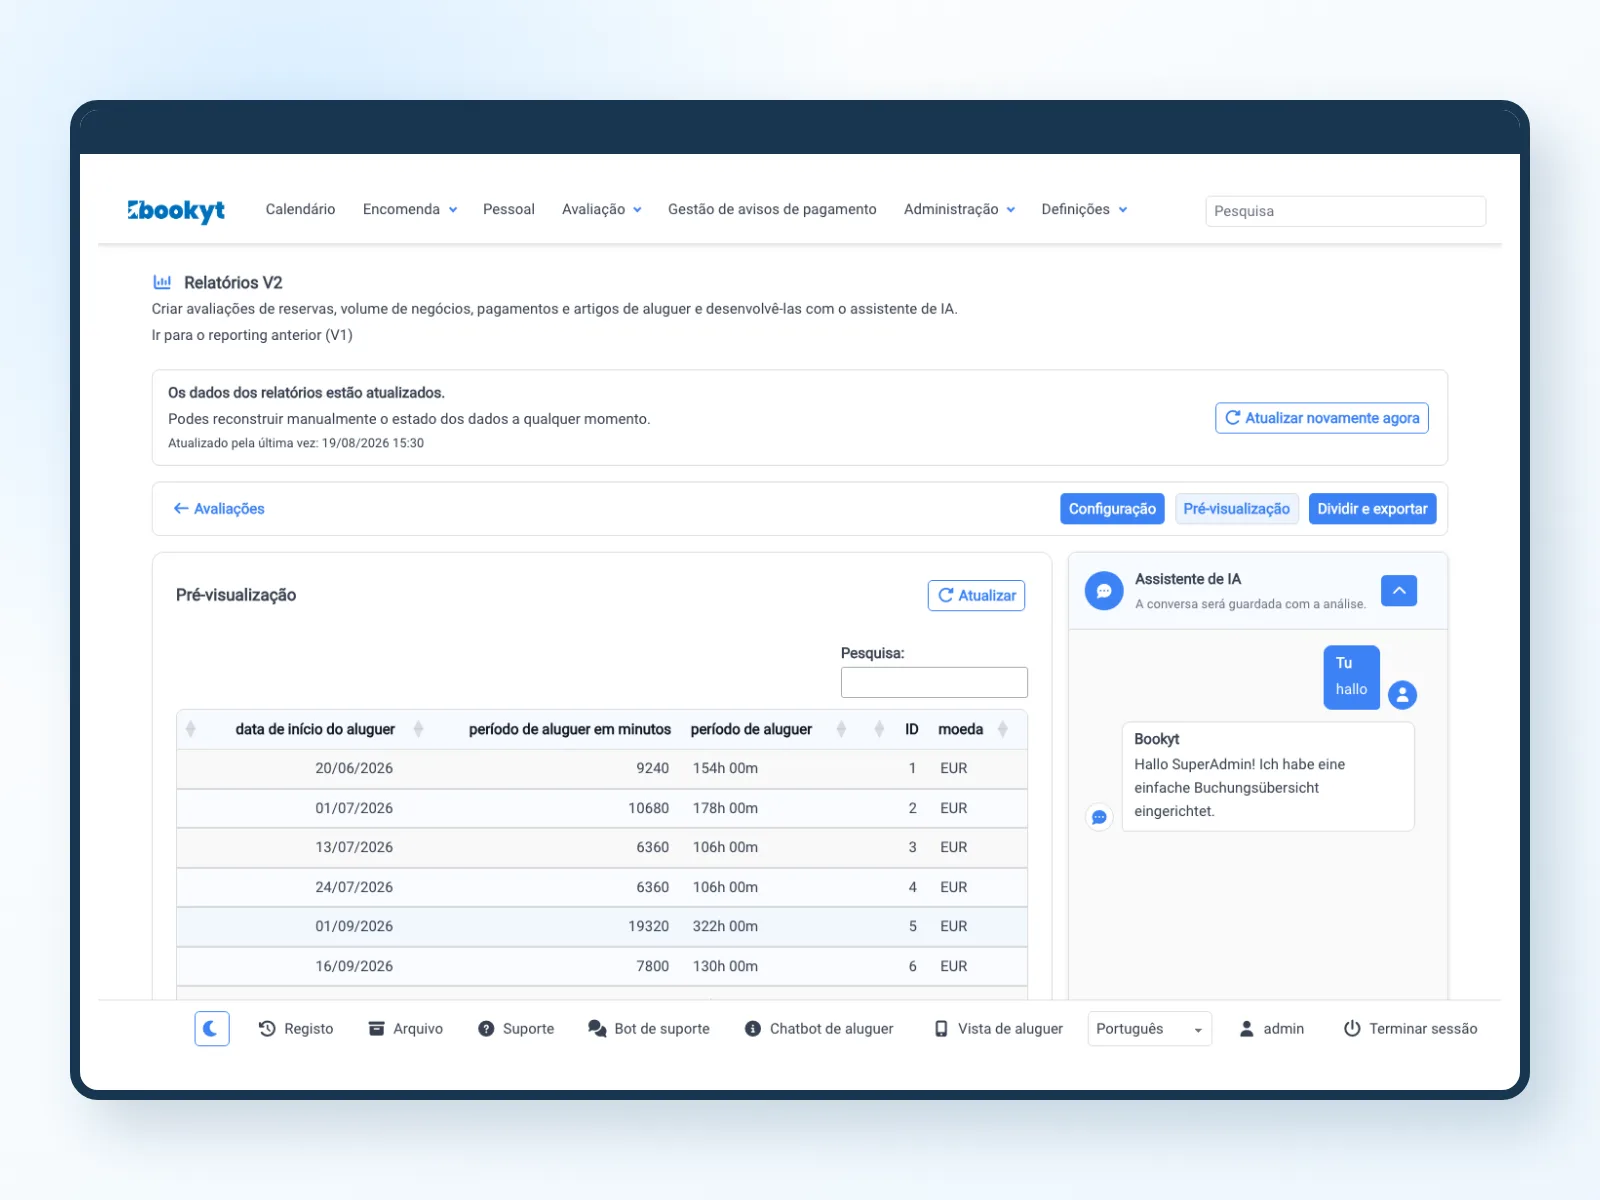1600x1200 pixels.
Task: Click the AI assistant chat avatar icon
Action: 1104,591
